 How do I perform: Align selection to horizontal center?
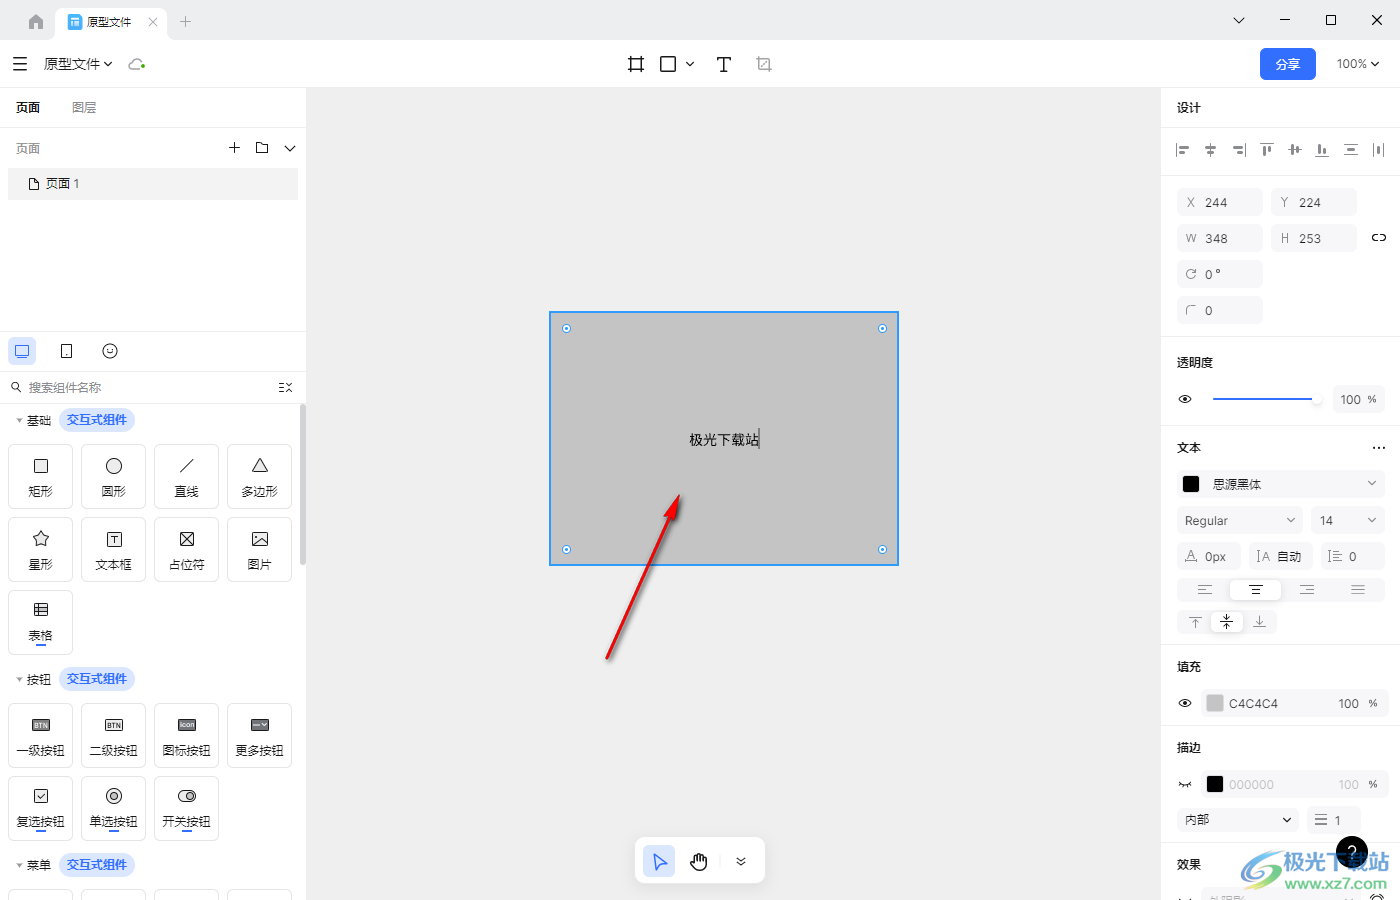1210,150
